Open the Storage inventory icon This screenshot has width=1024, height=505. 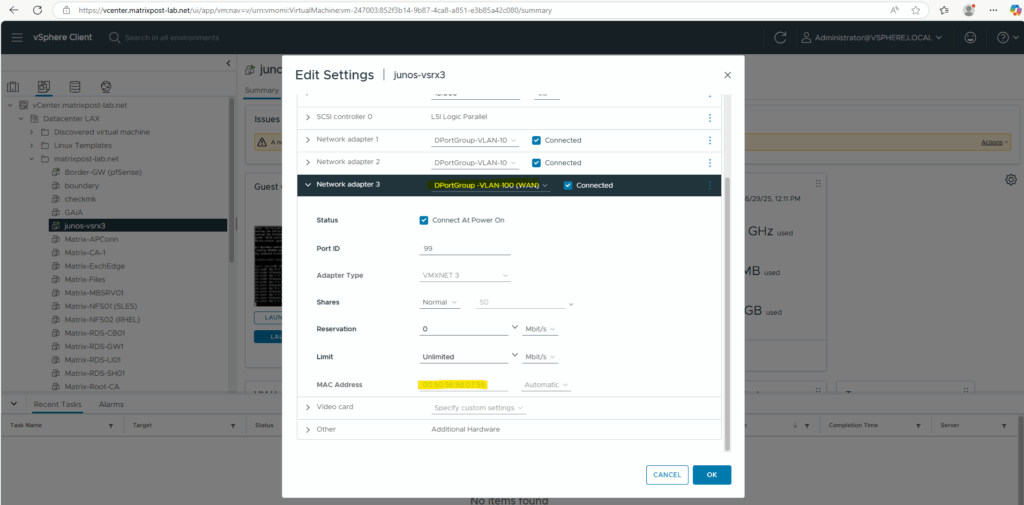tap(75, 87)
